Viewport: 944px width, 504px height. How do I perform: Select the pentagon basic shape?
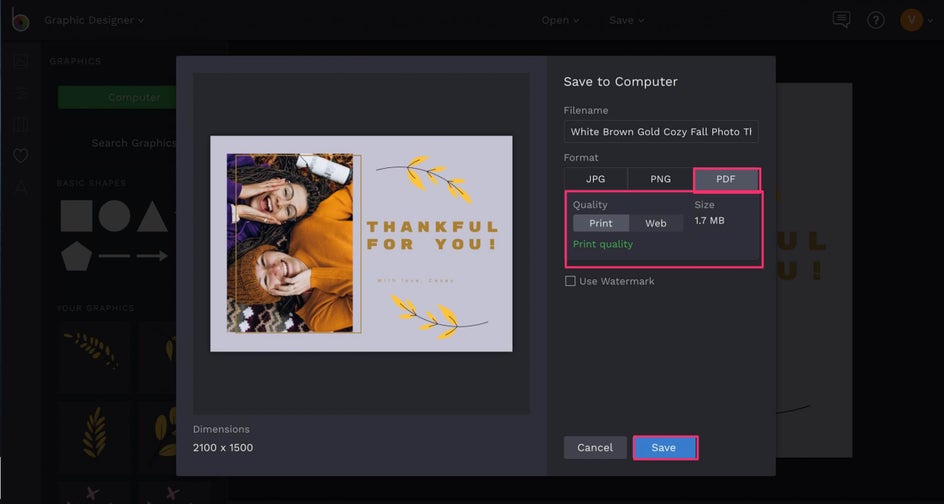pos(76,256)
